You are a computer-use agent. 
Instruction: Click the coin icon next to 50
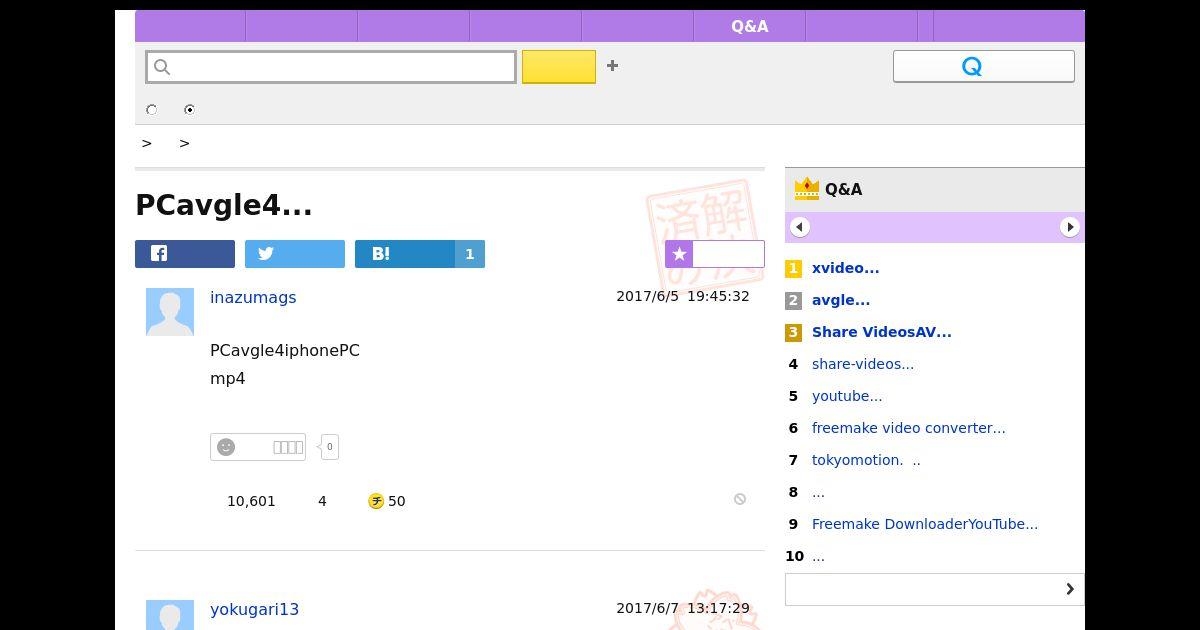click(376, 501)
